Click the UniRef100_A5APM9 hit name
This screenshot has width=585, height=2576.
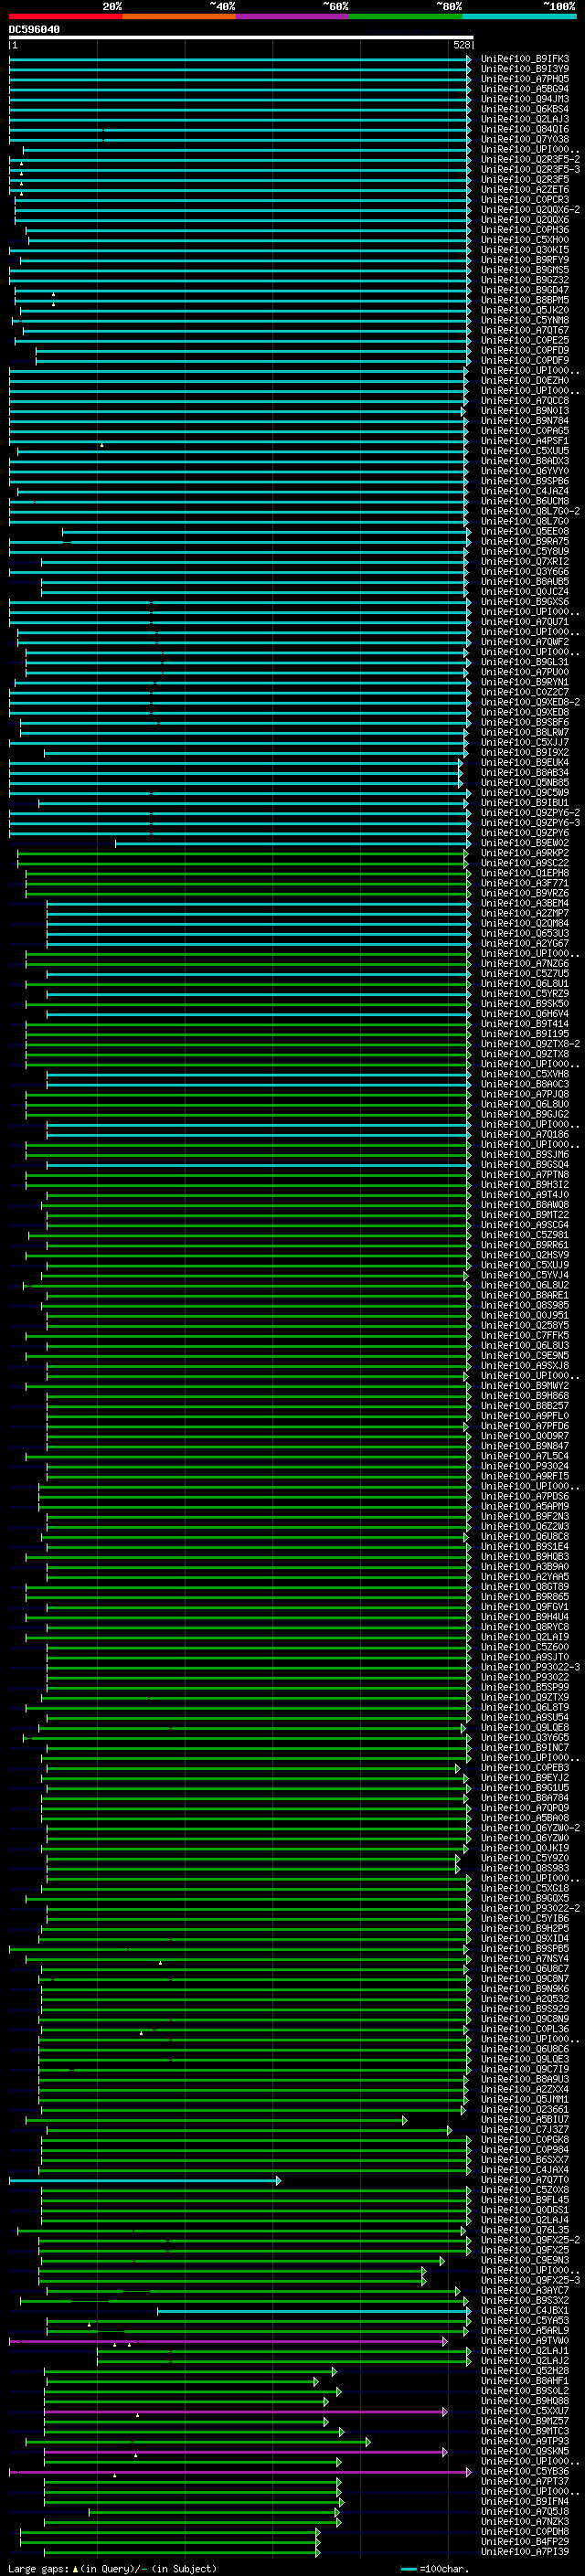[524, 1506]
